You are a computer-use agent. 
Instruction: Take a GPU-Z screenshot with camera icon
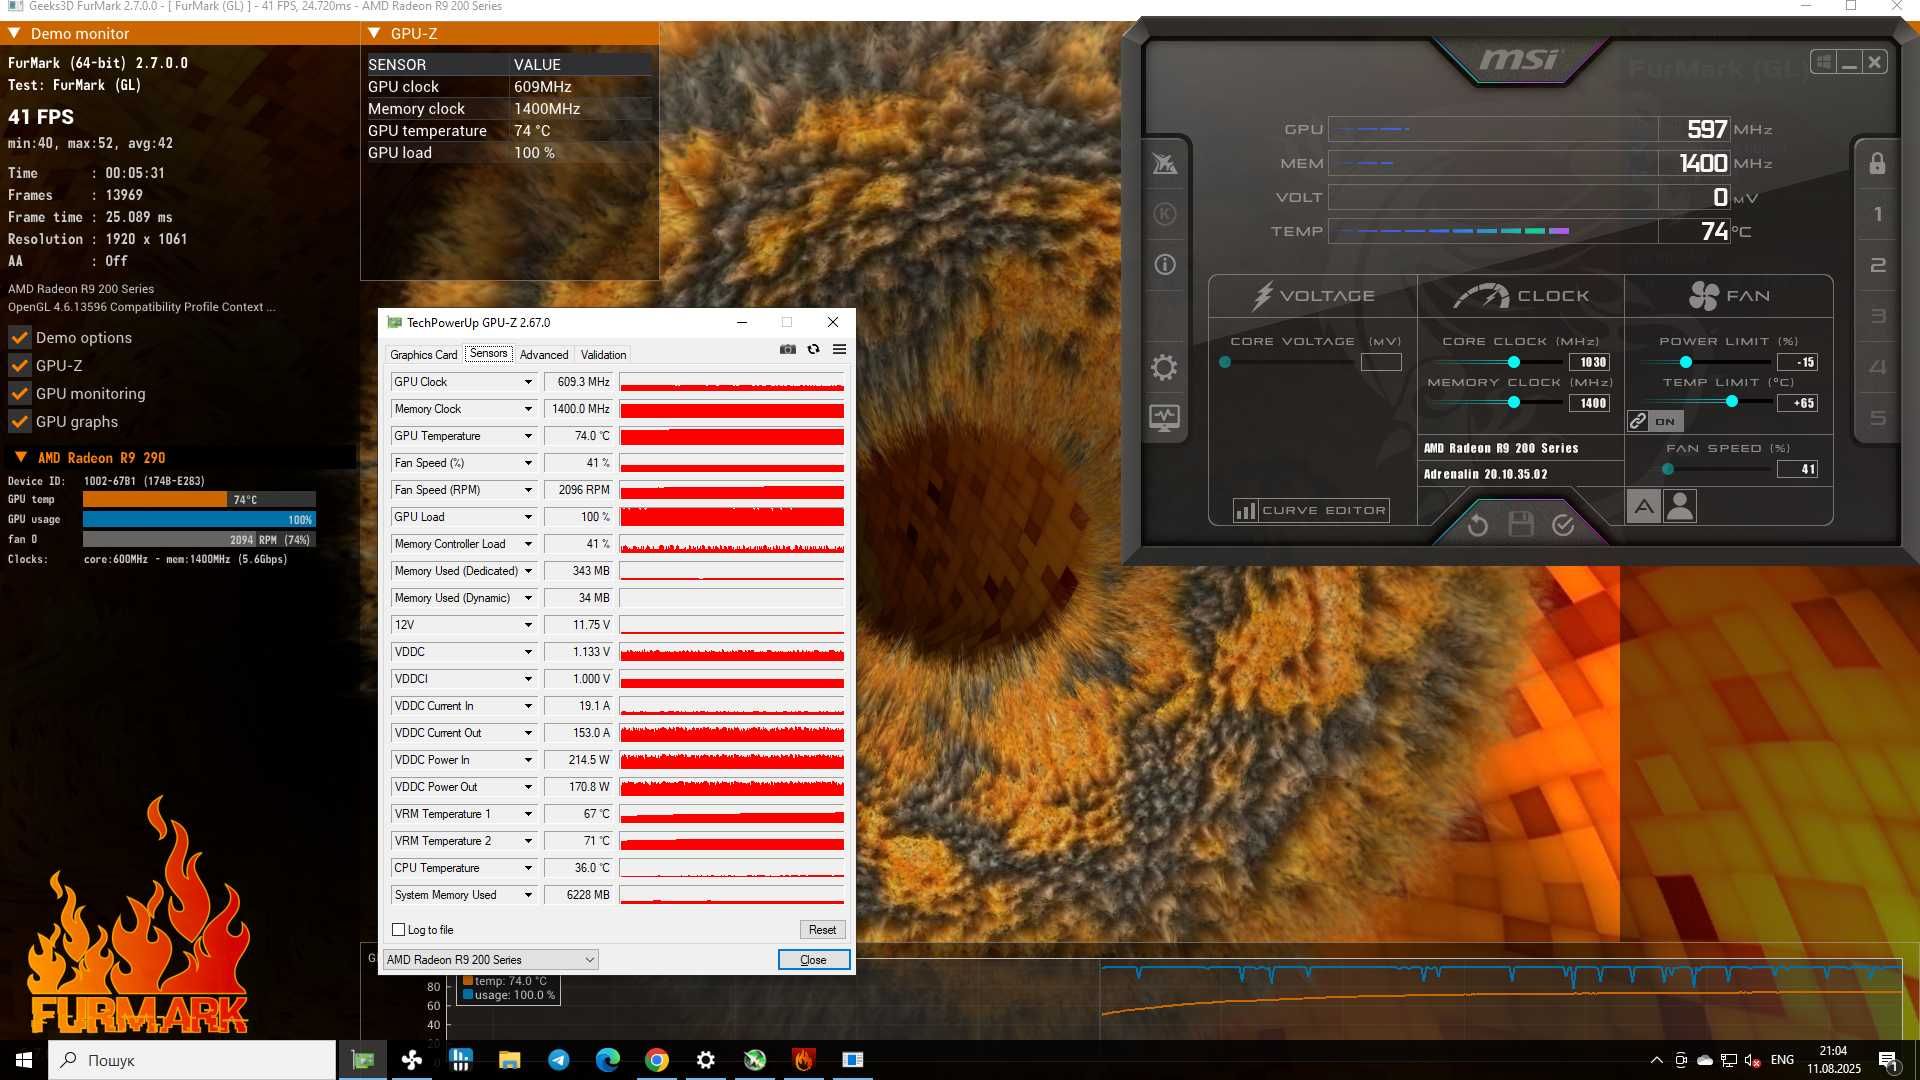click(x=788, y=349)
